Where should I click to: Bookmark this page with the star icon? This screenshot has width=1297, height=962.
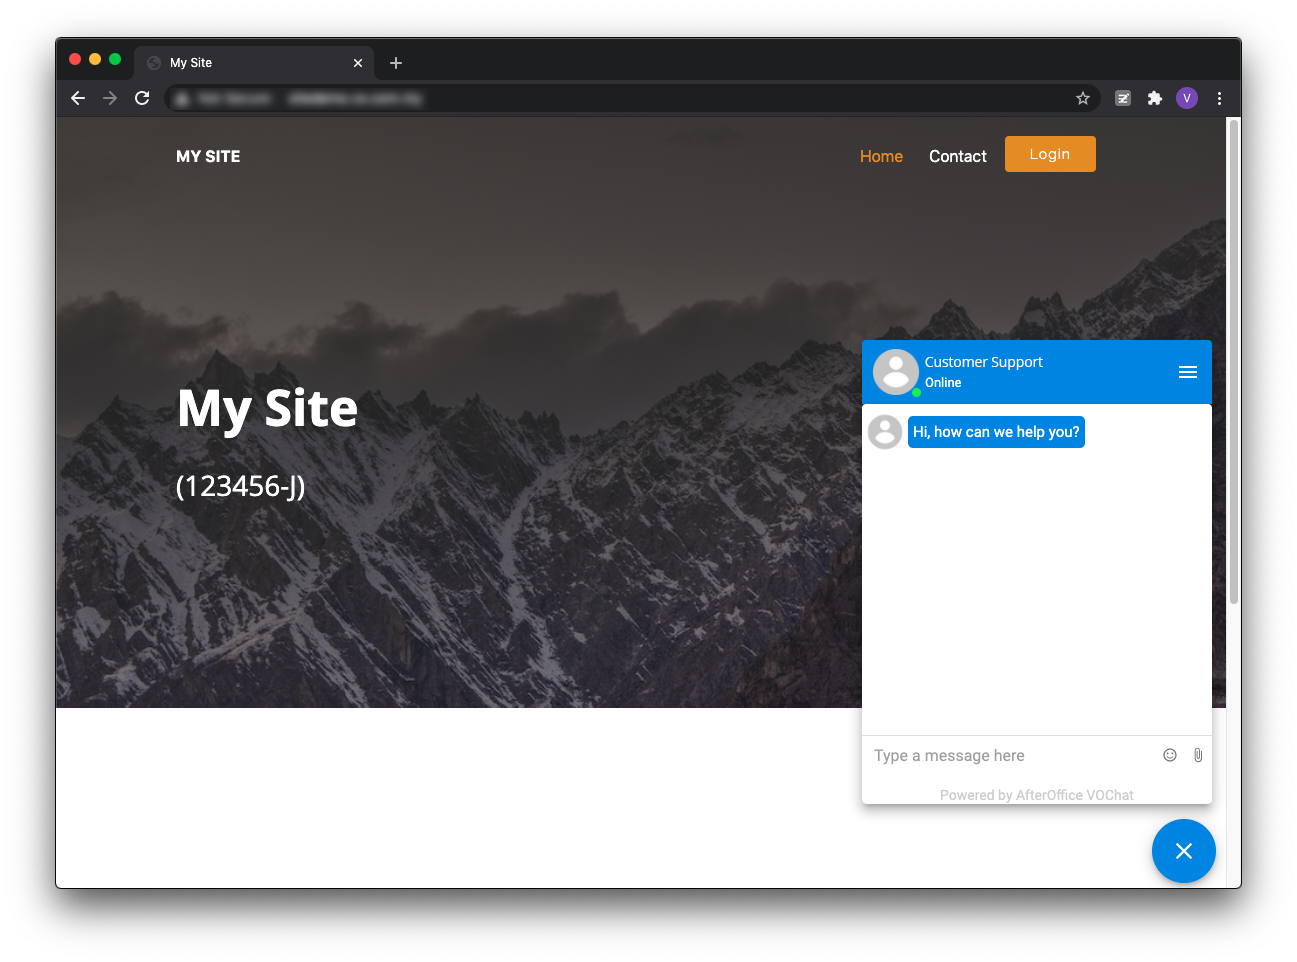(x=1082, y=98)
